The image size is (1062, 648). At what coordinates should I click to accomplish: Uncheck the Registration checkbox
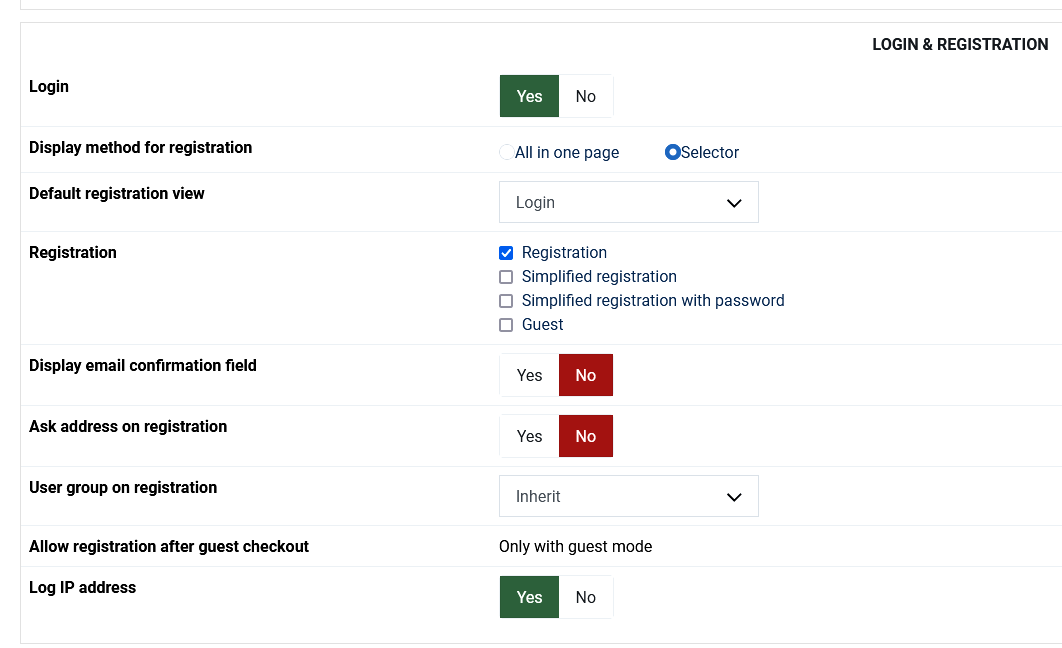tap(506, 253)
